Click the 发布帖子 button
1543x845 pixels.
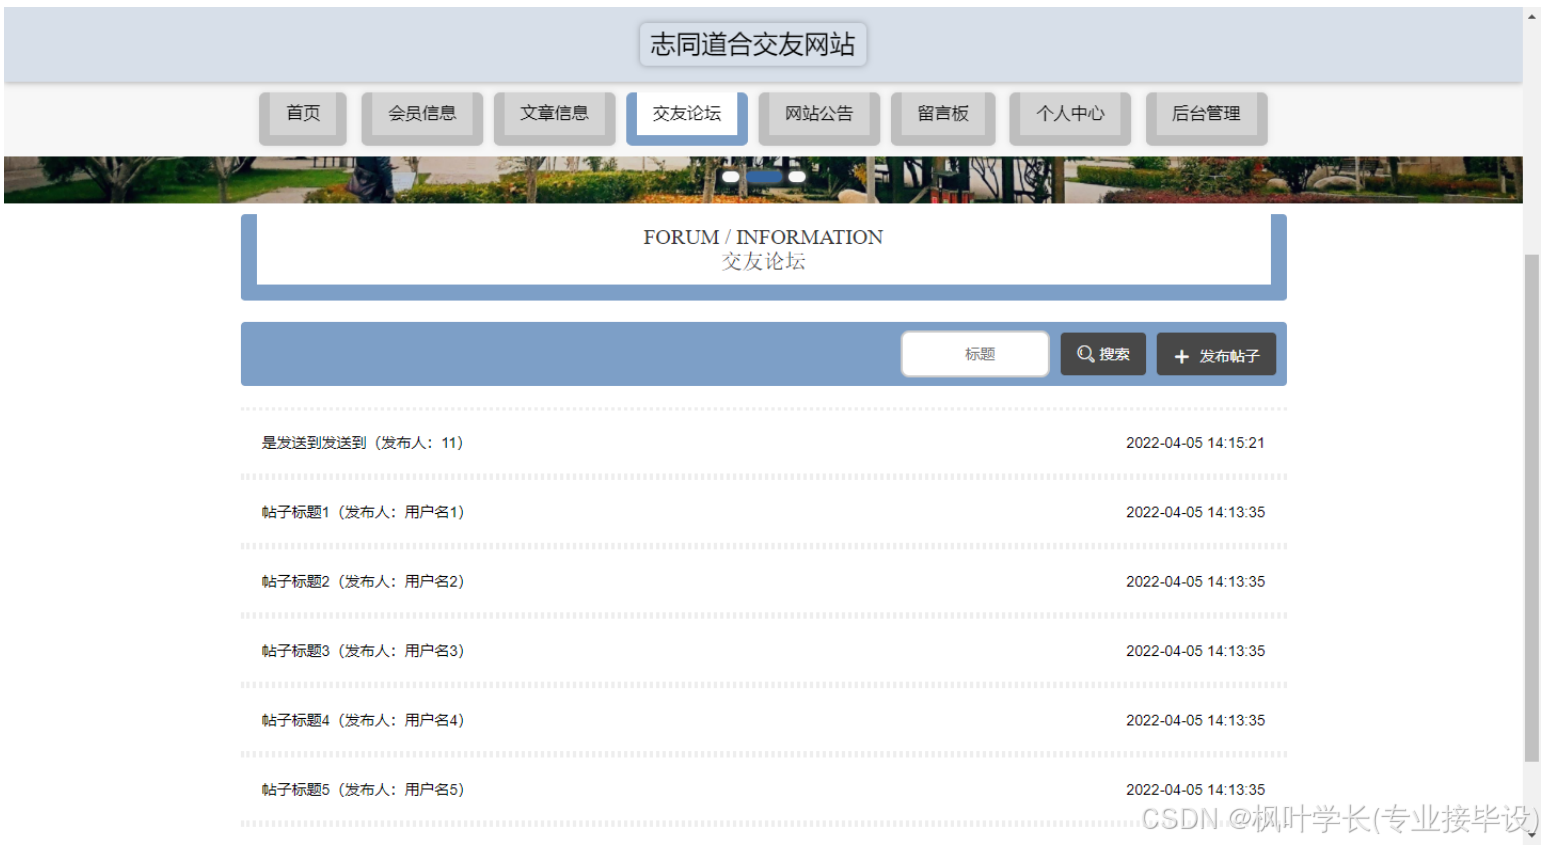click(x=1216, y=354)
